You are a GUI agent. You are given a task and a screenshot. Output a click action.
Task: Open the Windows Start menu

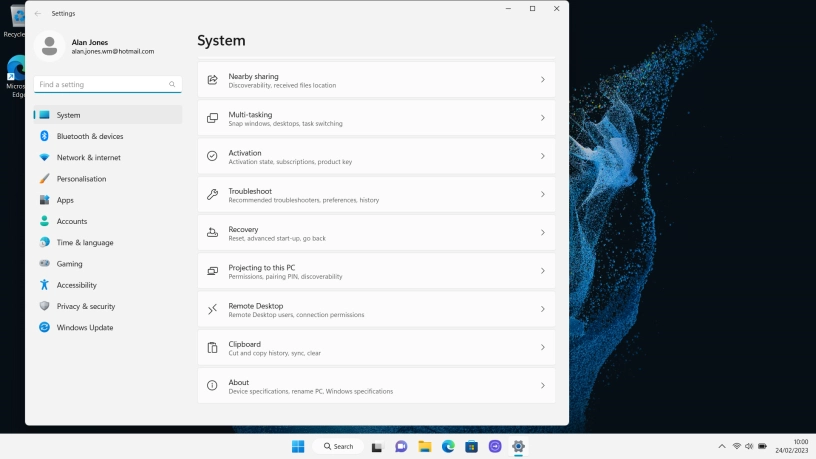pos(297,446)
